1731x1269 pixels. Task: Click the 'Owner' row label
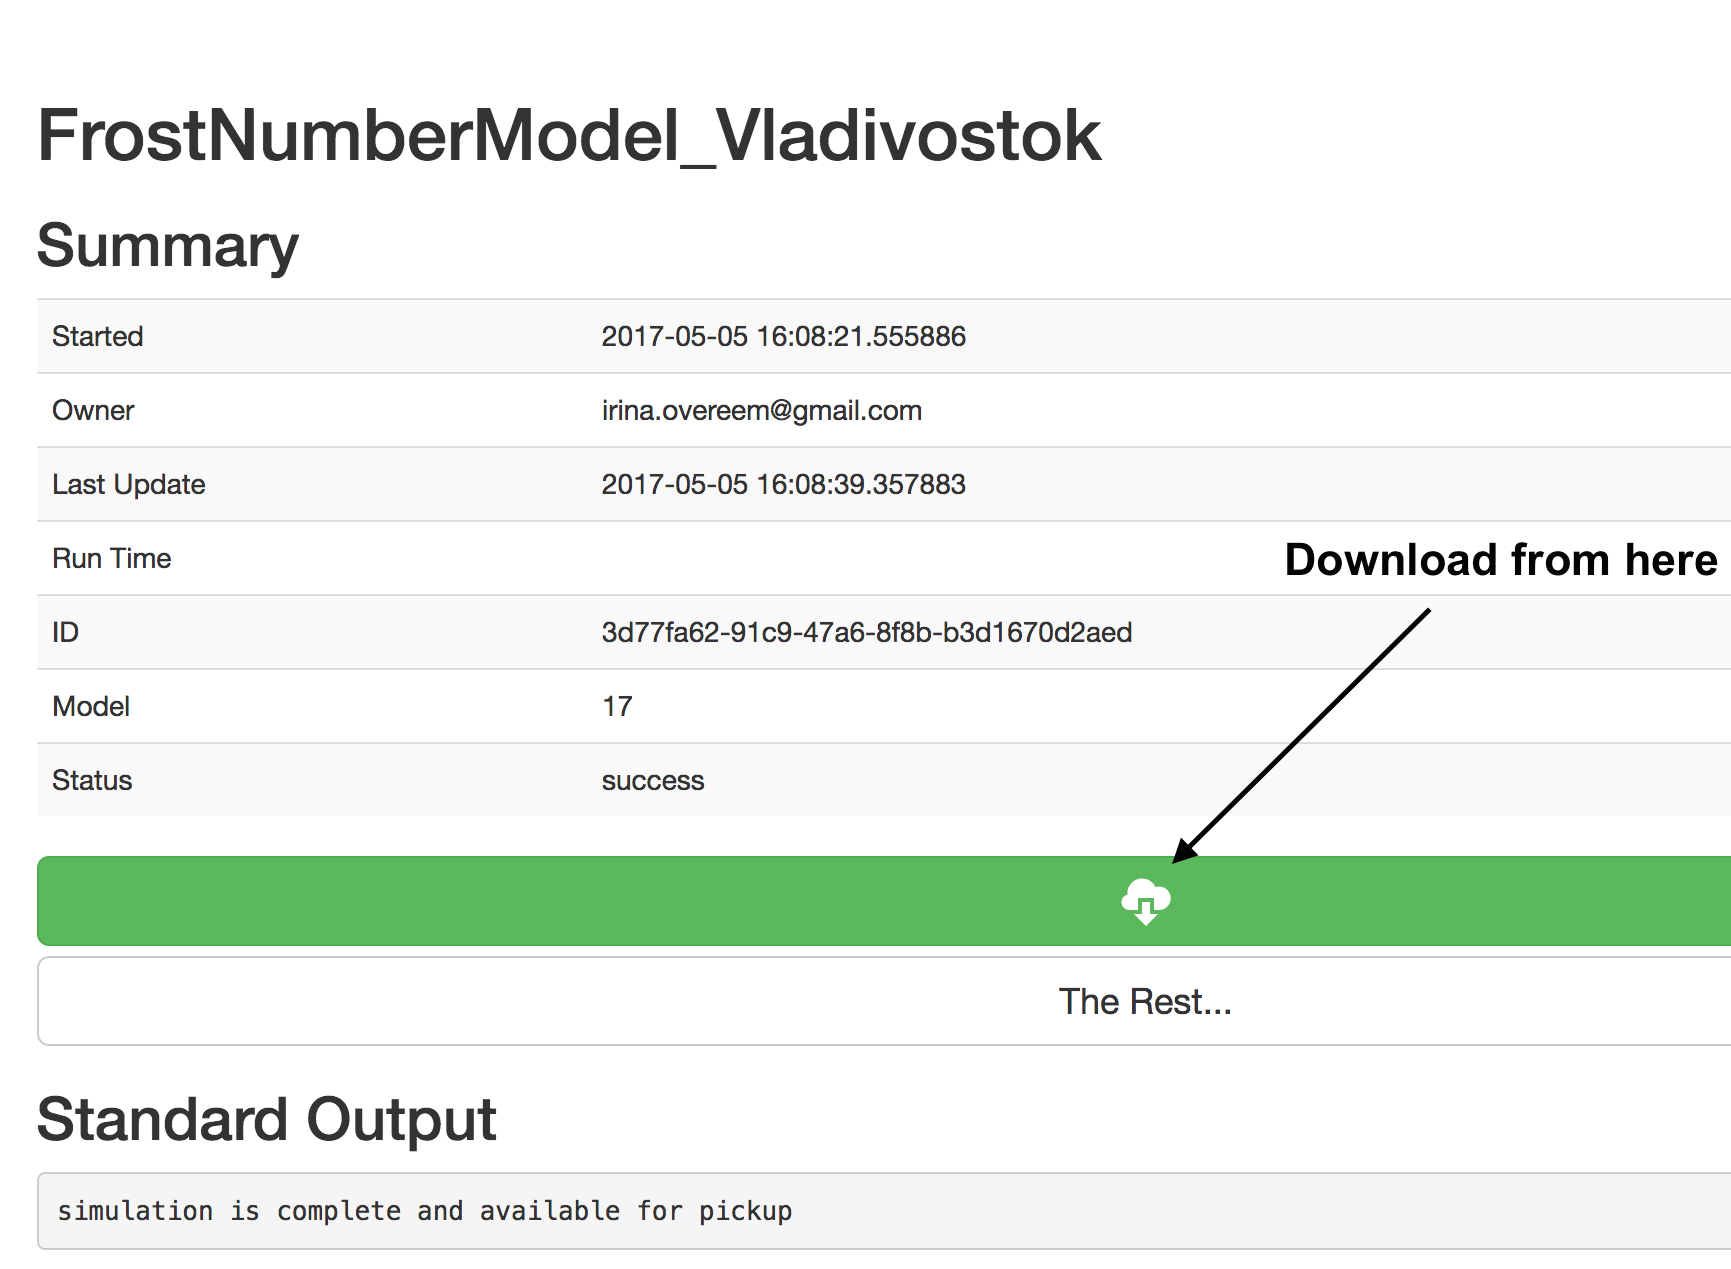92,410
